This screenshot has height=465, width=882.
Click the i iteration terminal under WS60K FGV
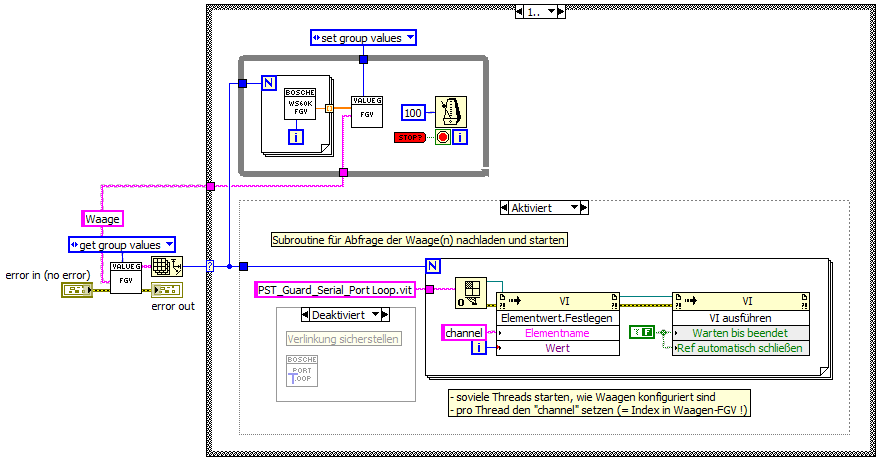pyautogui.click(x=296, y=137)
